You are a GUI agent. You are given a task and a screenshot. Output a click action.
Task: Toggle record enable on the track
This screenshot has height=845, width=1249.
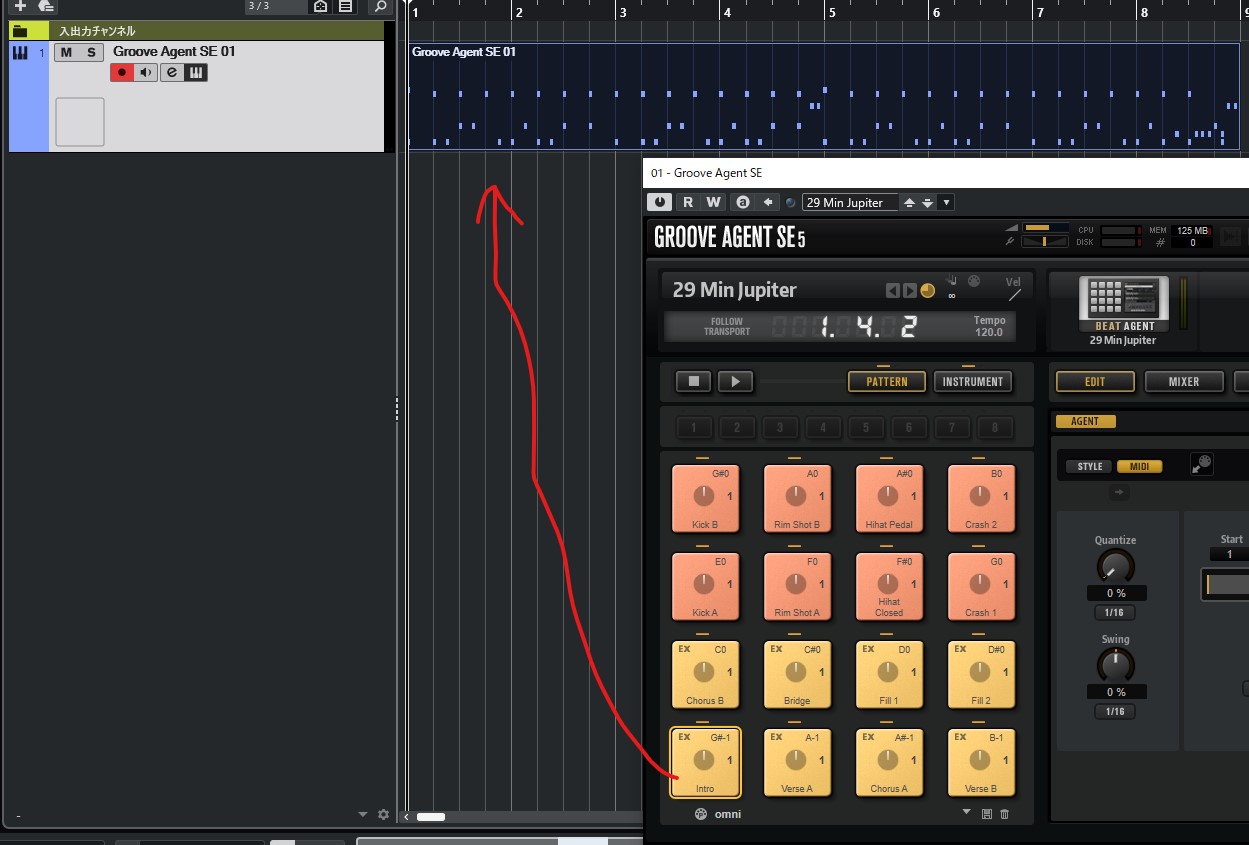coord(122,72)
